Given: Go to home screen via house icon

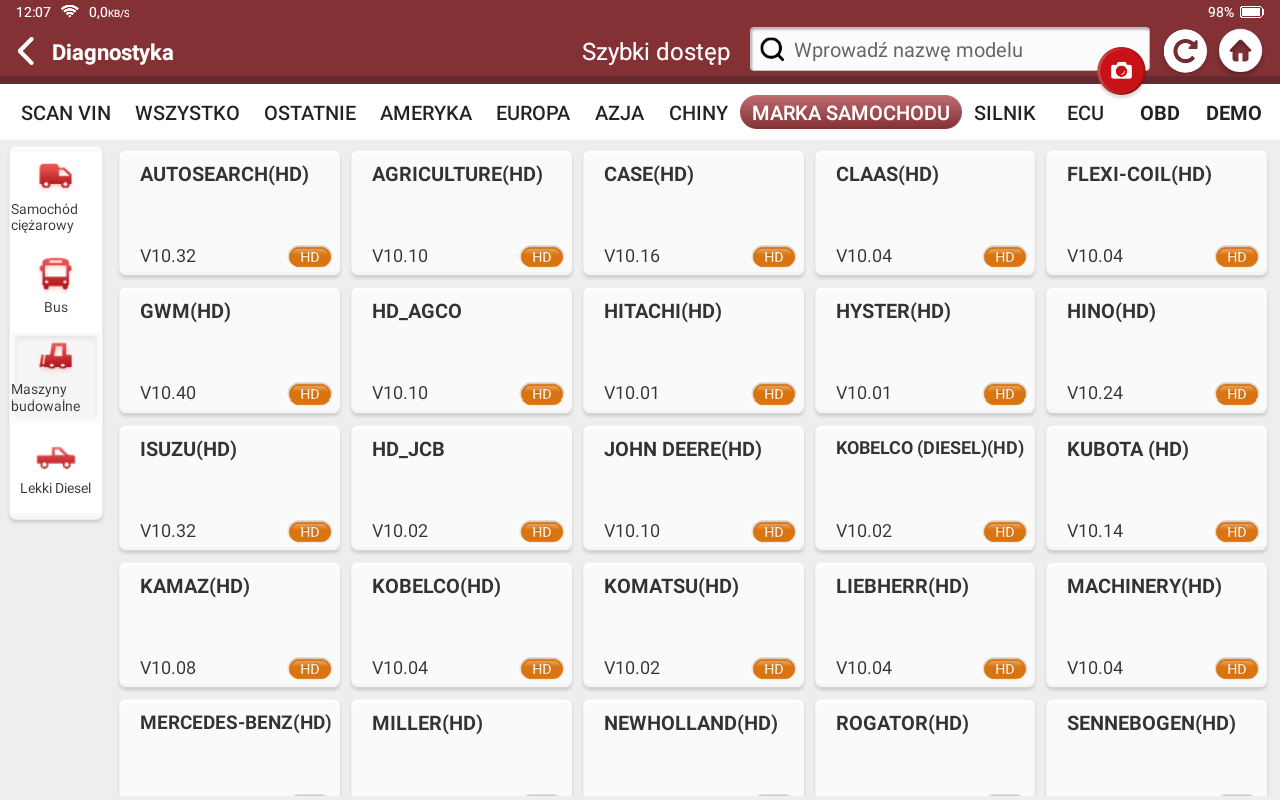Looking at the screenshot, I should (x=1240, y=51).
